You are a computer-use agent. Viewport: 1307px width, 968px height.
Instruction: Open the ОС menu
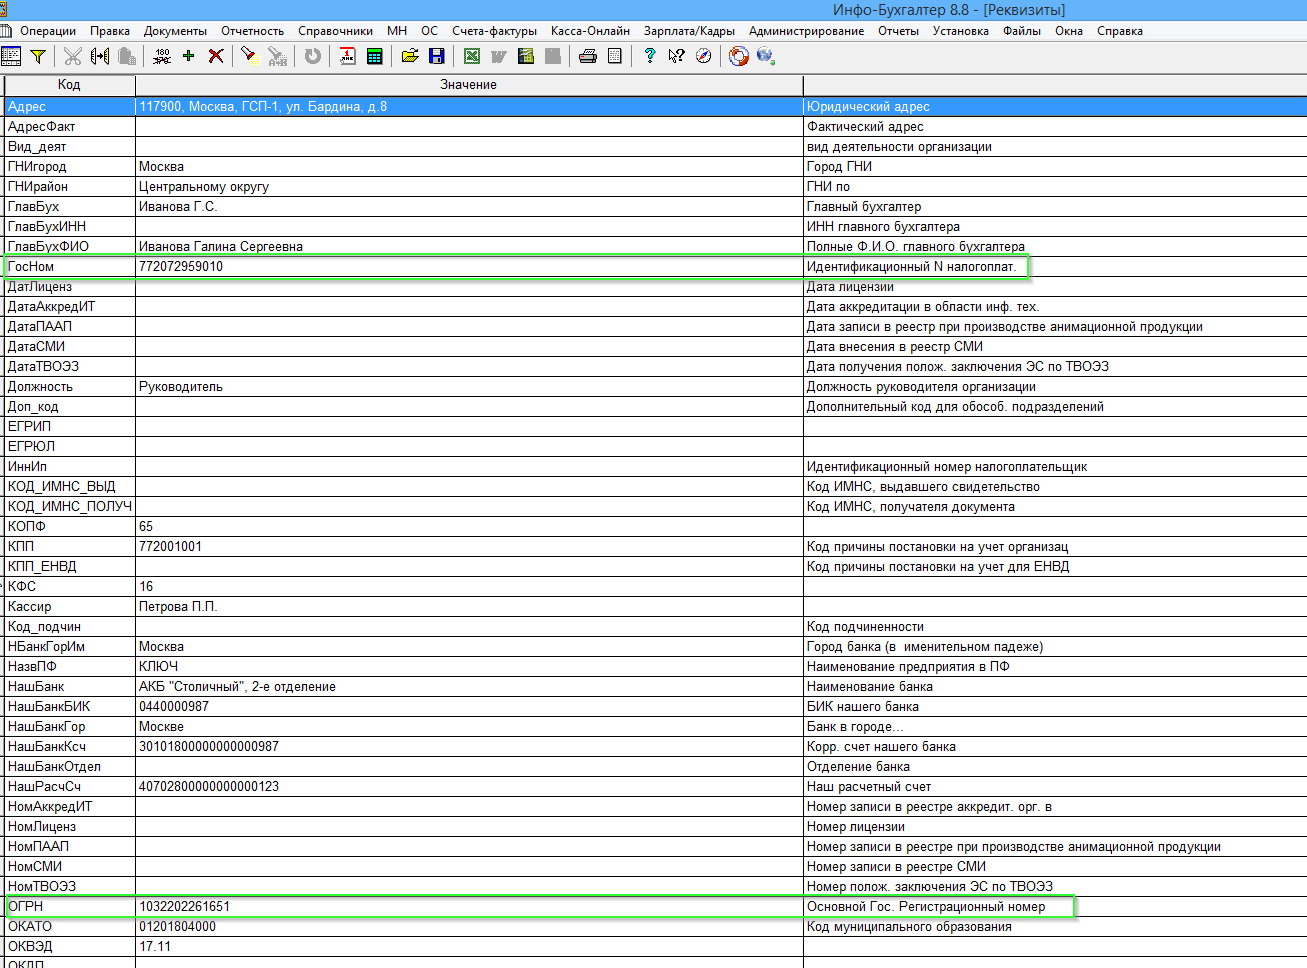(x=429, y=31)
